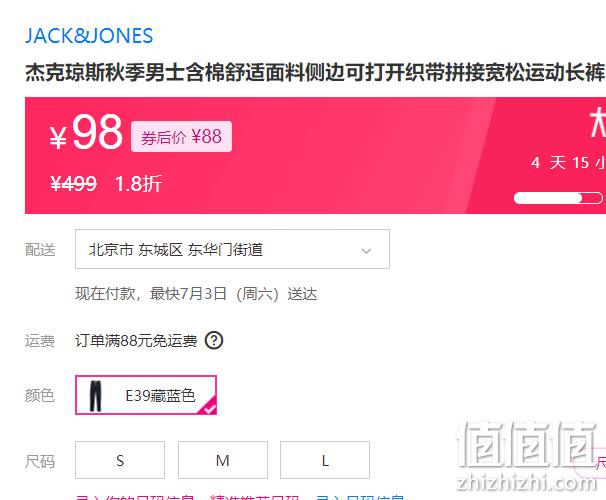This screenshot has width=606, height=500.
Task: Open the JACK&JONES brand link
Action: pos(89,36)
